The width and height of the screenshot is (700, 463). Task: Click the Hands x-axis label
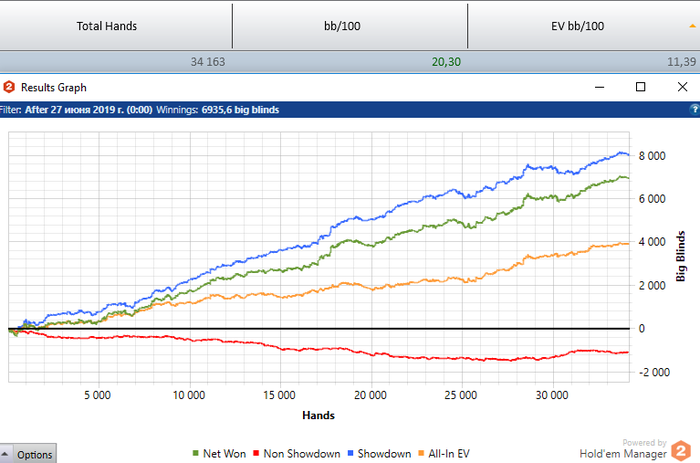coord(318,415)
